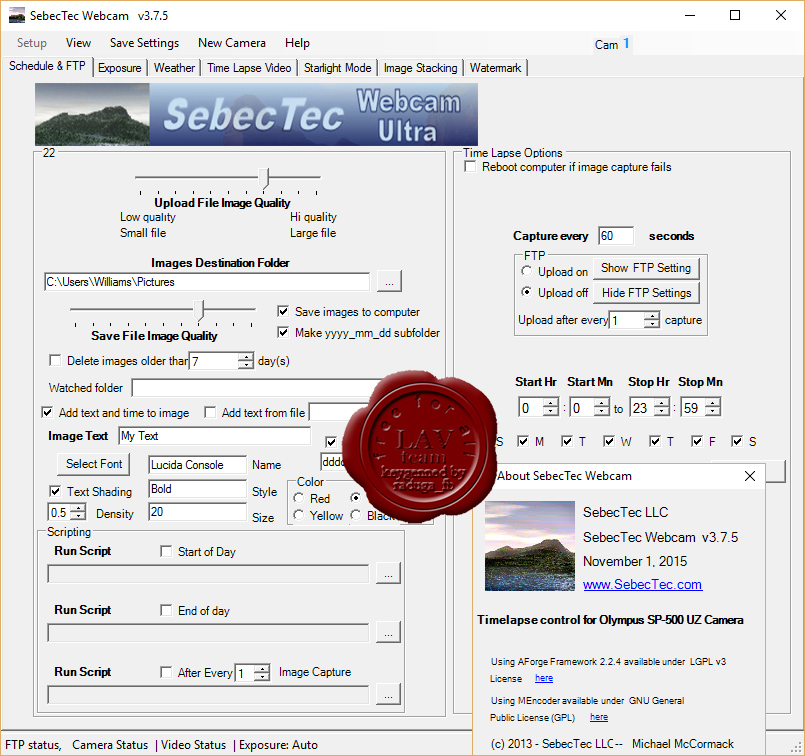Viewport: 805px width, 756px height.
Task: Uncheck Add text and time to image
Action: [x=47, y=412]
